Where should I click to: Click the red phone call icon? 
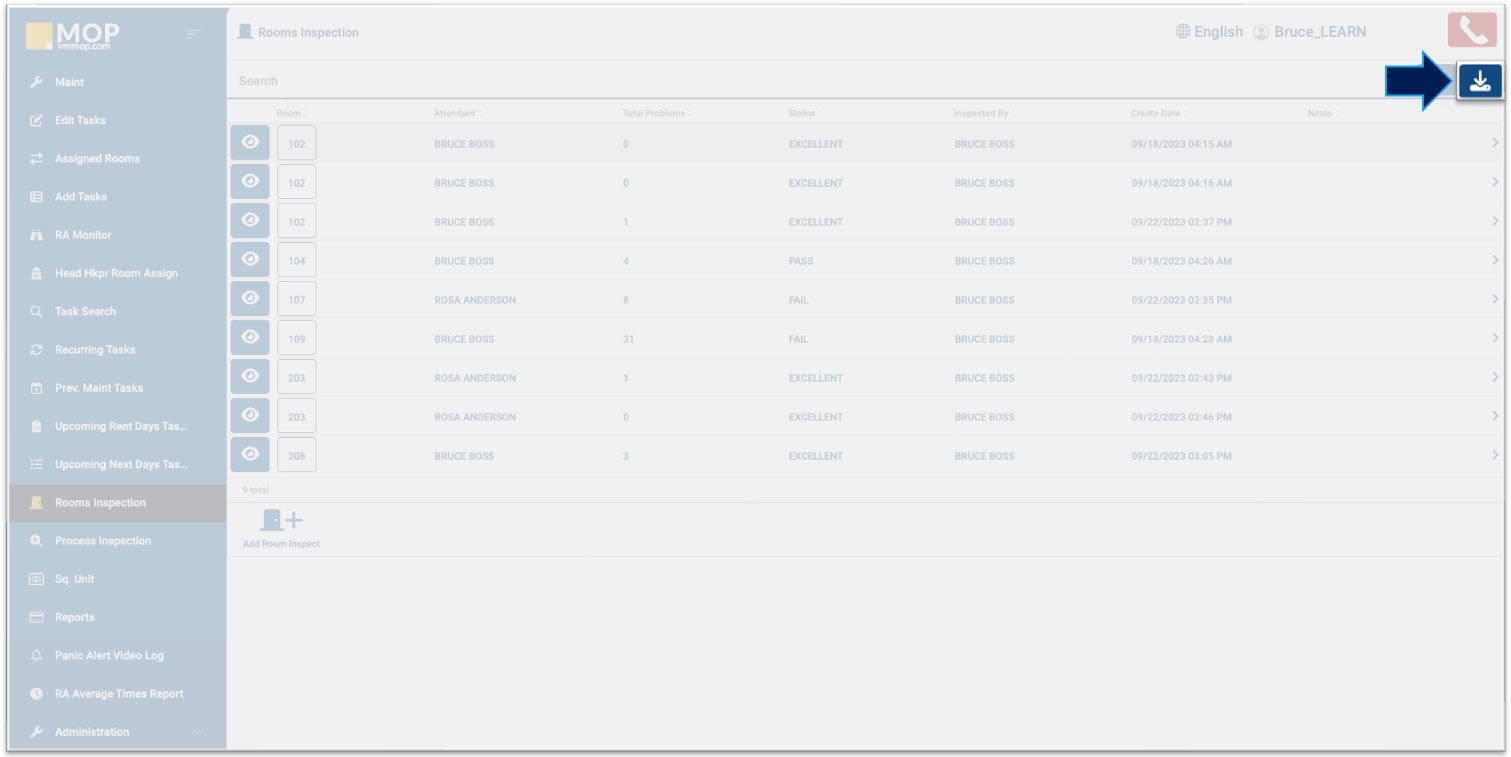click(1472, 31)
